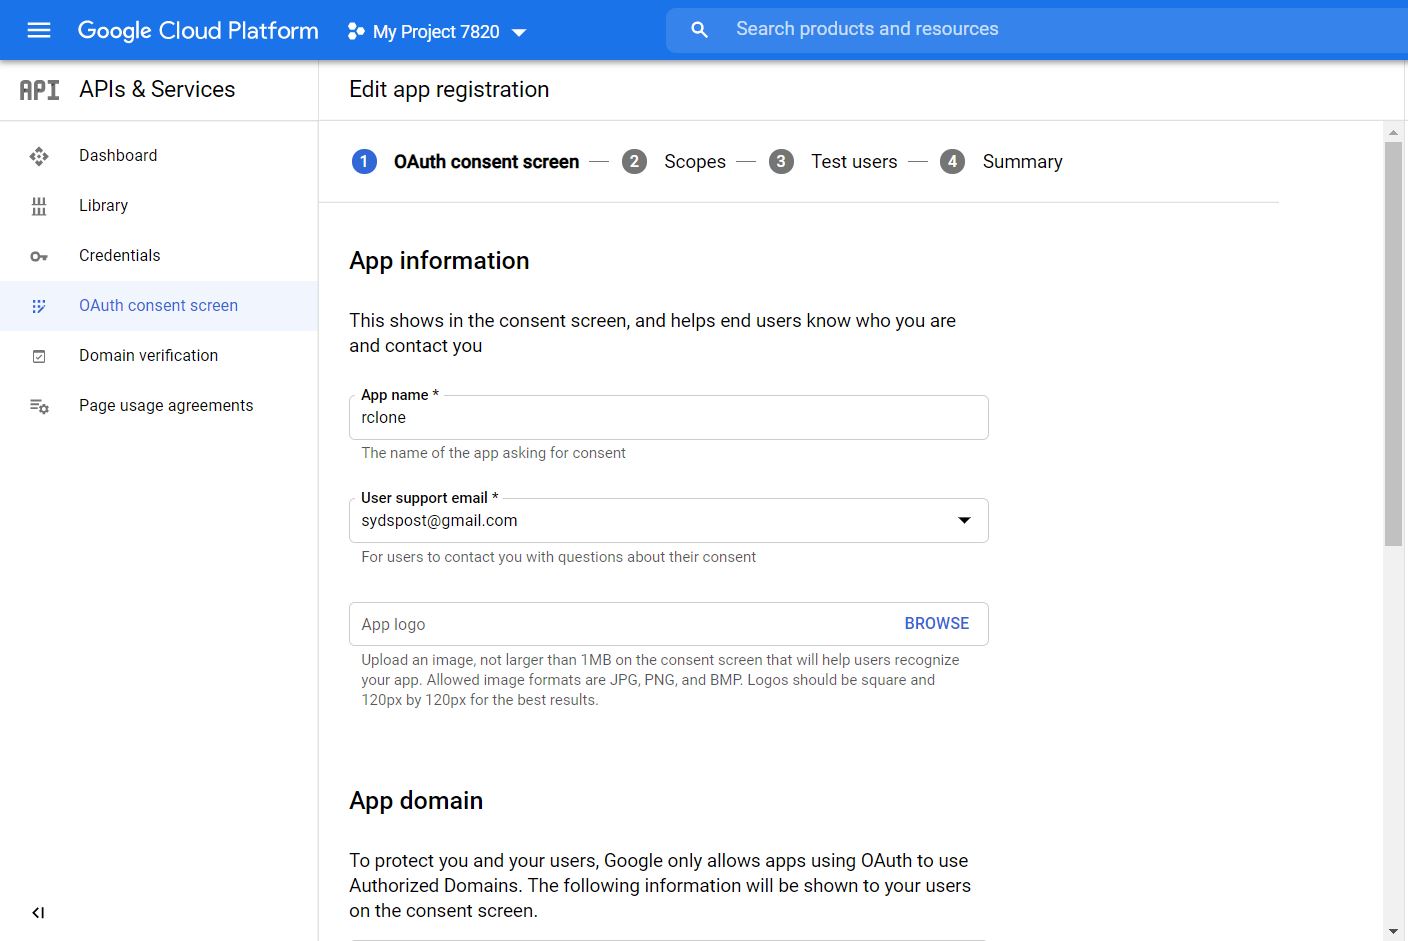Open Domain verification page
The height and width of the screenshot is (941, 1408).
click(148, 356)
